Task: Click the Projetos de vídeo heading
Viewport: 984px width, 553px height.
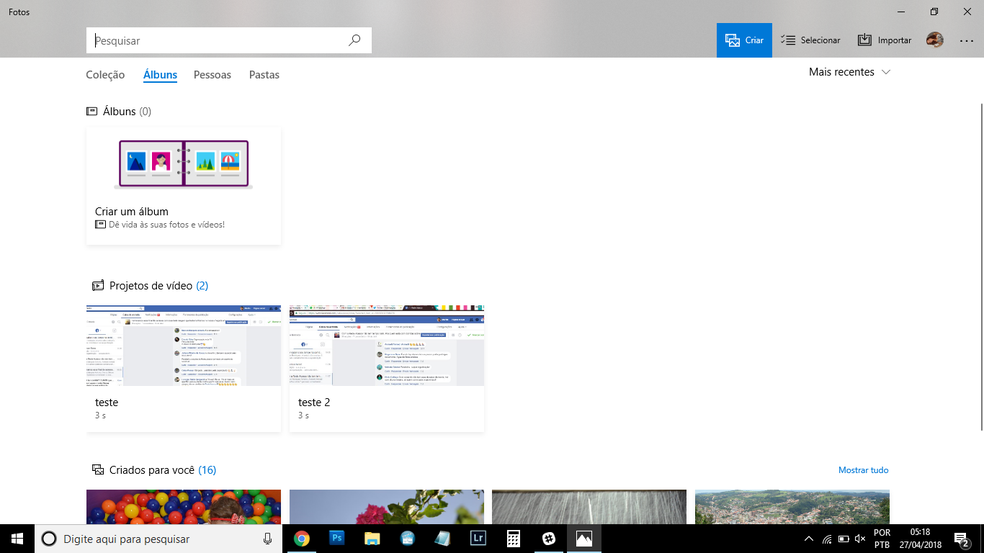Action: tap(150, 286)
